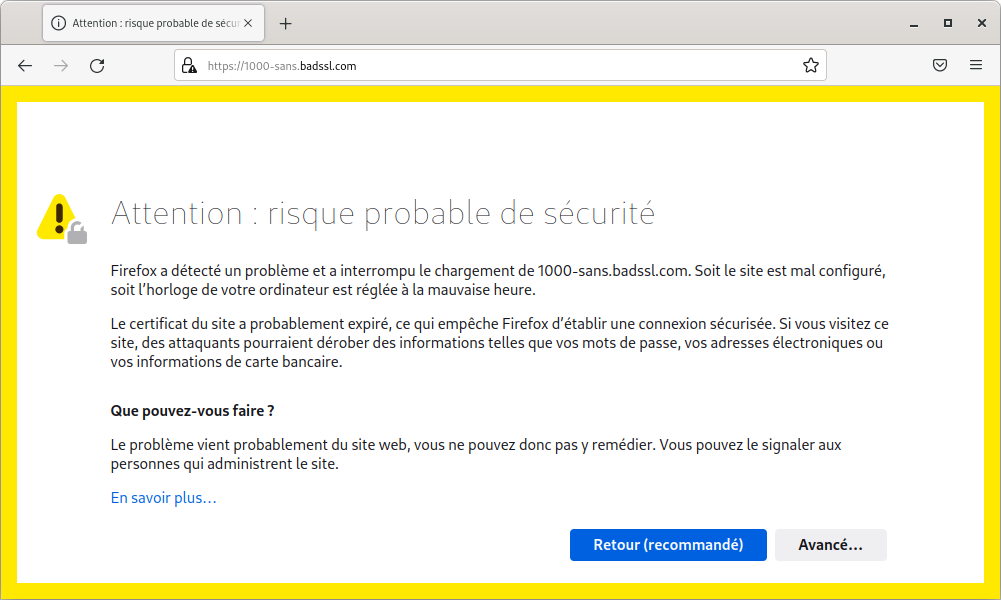Reload the current page
This screenshot has height=600, width=1001.
tap(97, 66)
